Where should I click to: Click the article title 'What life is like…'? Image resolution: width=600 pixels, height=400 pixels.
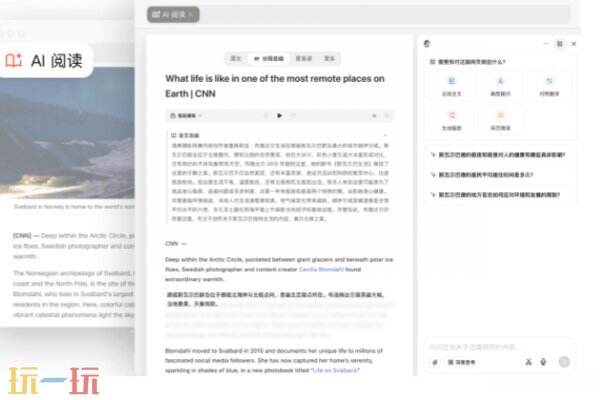275,86
